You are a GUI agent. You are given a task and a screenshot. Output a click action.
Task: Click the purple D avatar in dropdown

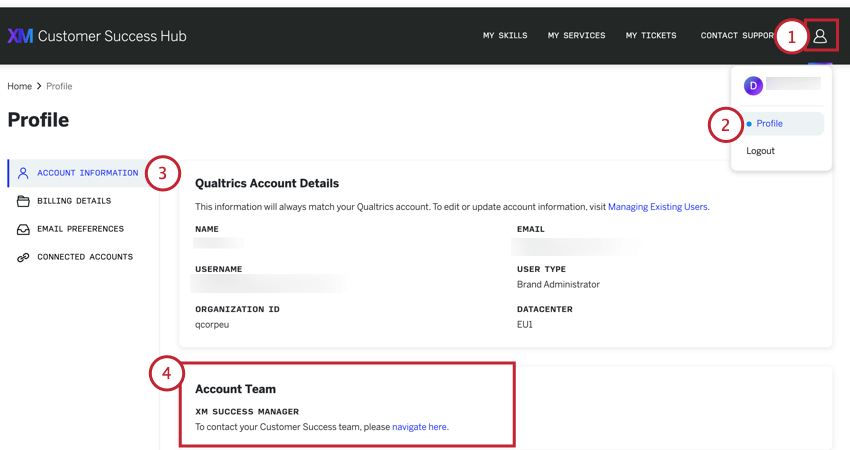click(753, 86)
